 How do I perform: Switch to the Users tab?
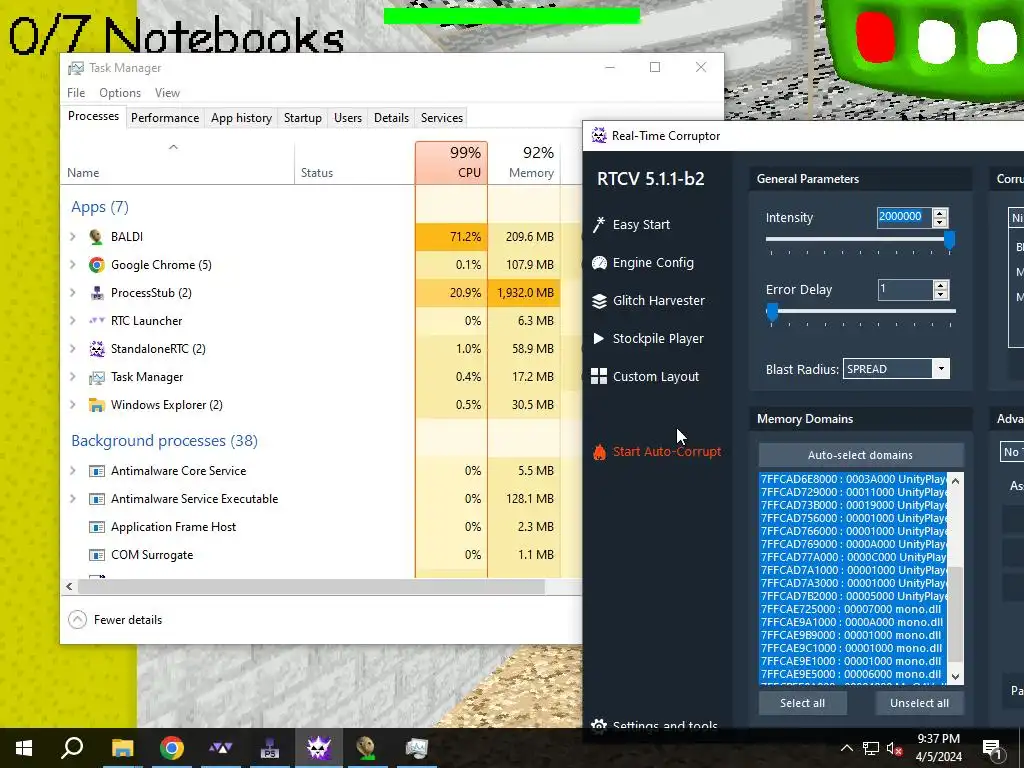pyautogui.click(x=347, y=118)
